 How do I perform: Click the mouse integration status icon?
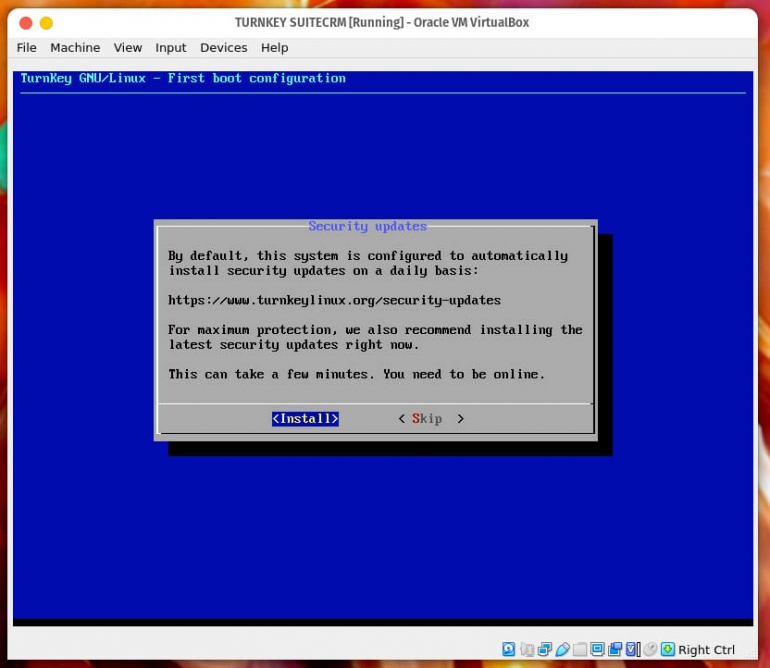tap(650, 649)
